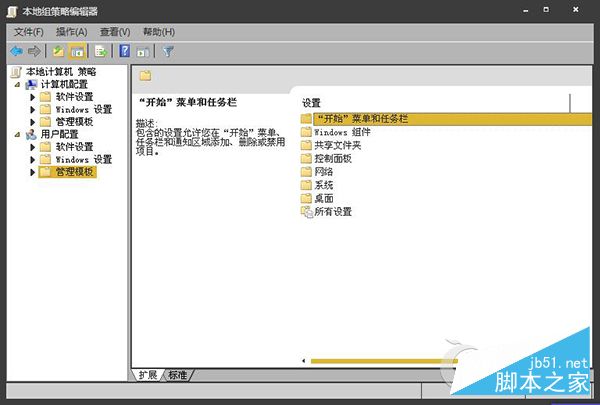This screenshot has width=600, height=405.
Task: Click the left arrow of horizontal scrollbar
Action: [304, 361]
